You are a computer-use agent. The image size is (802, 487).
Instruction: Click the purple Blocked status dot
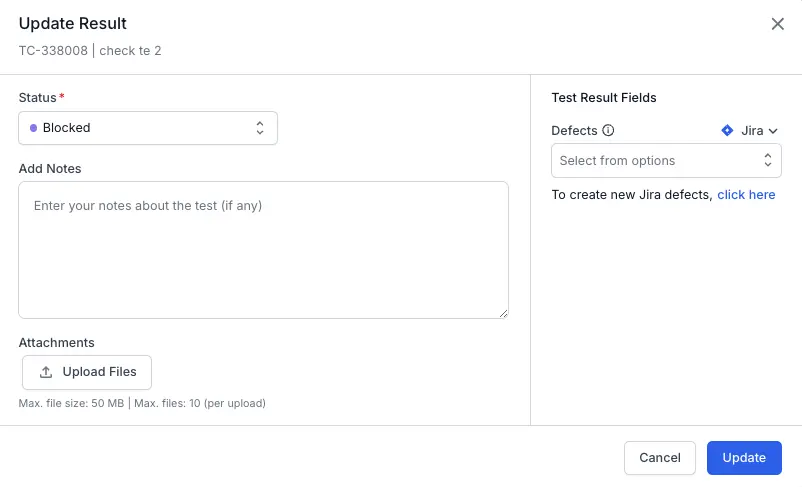[x=33, y=128]
